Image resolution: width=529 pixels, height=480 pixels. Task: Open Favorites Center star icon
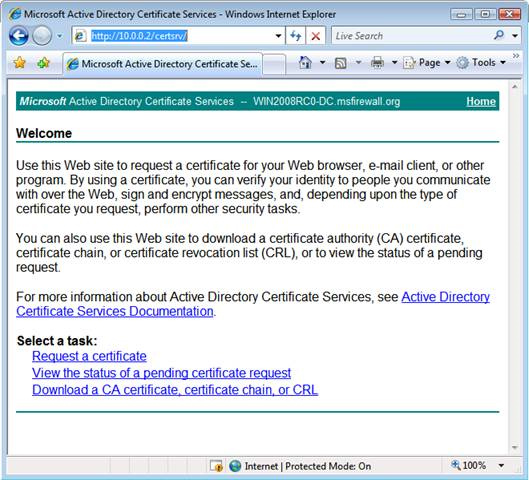coord(20,63)
